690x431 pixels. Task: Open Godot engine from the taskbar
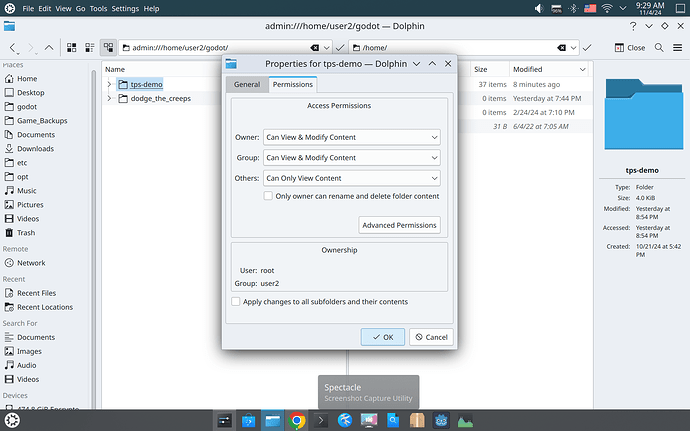441,420
